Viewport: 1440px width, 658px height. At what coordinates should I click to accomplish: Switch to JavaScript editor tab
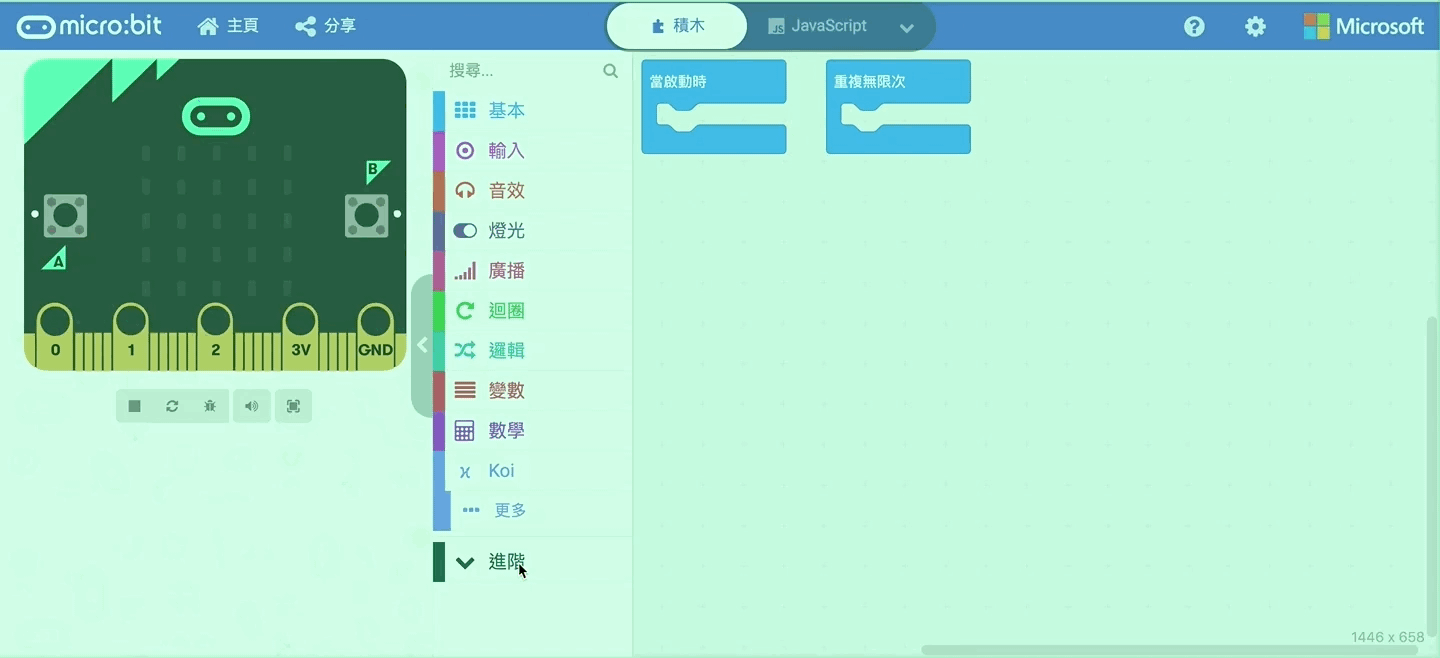click(817, 26)
